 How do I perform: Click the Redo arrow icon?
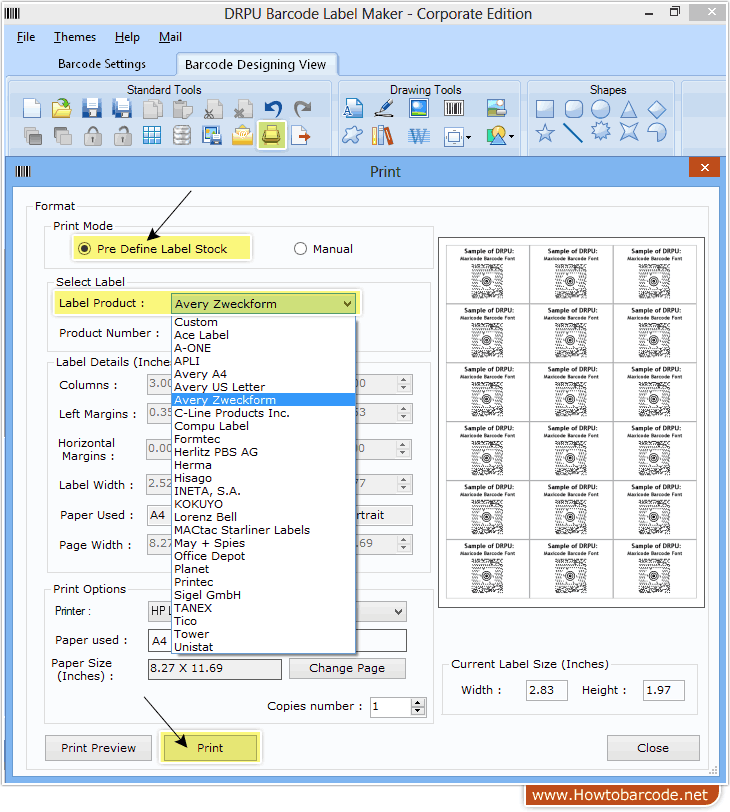point(303,109)
